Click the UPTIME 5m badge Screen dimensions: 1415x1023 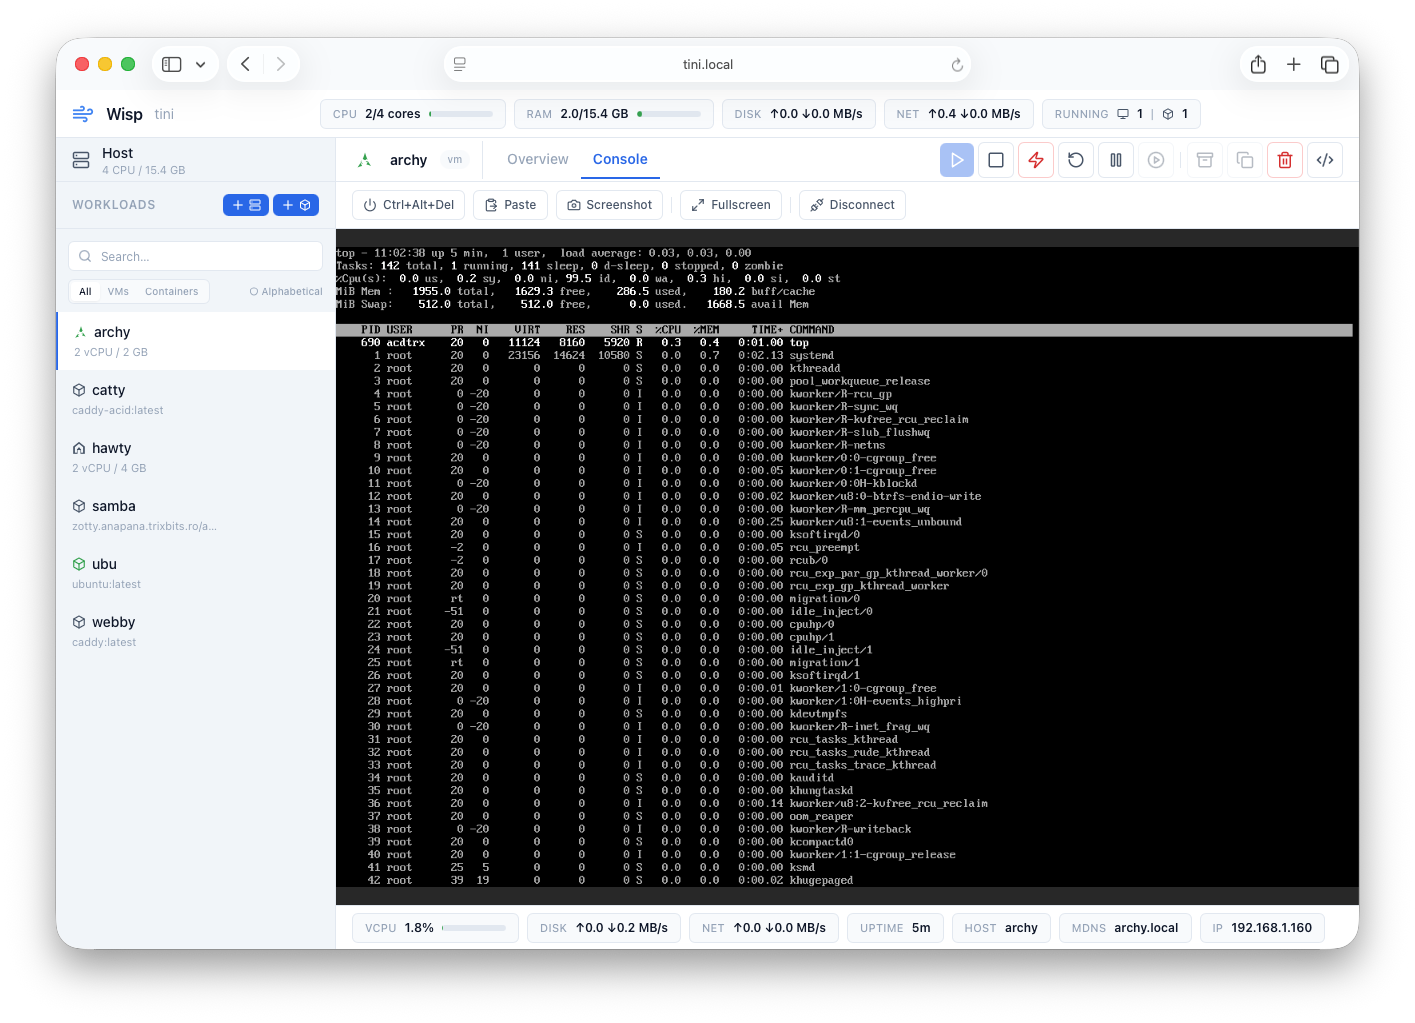tap(895, 928)
